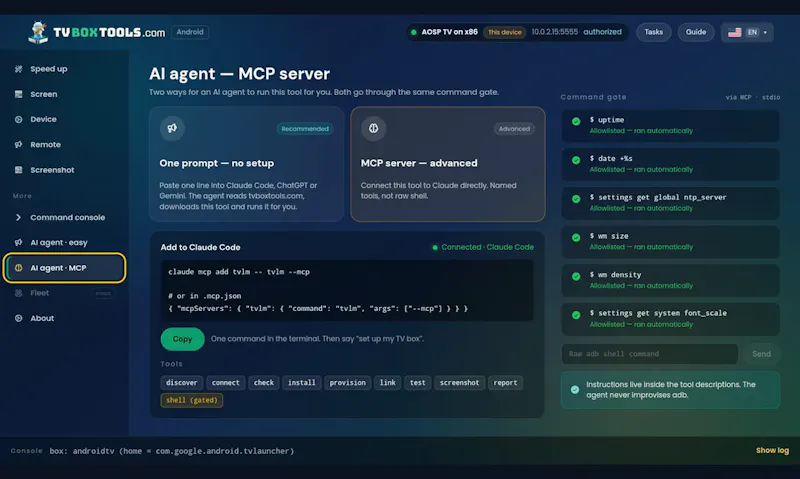The width and height of the screenshot is (800, 479).
Task: Click the Recommended badge
Action: pyautogui.click(x=305, y=129)
